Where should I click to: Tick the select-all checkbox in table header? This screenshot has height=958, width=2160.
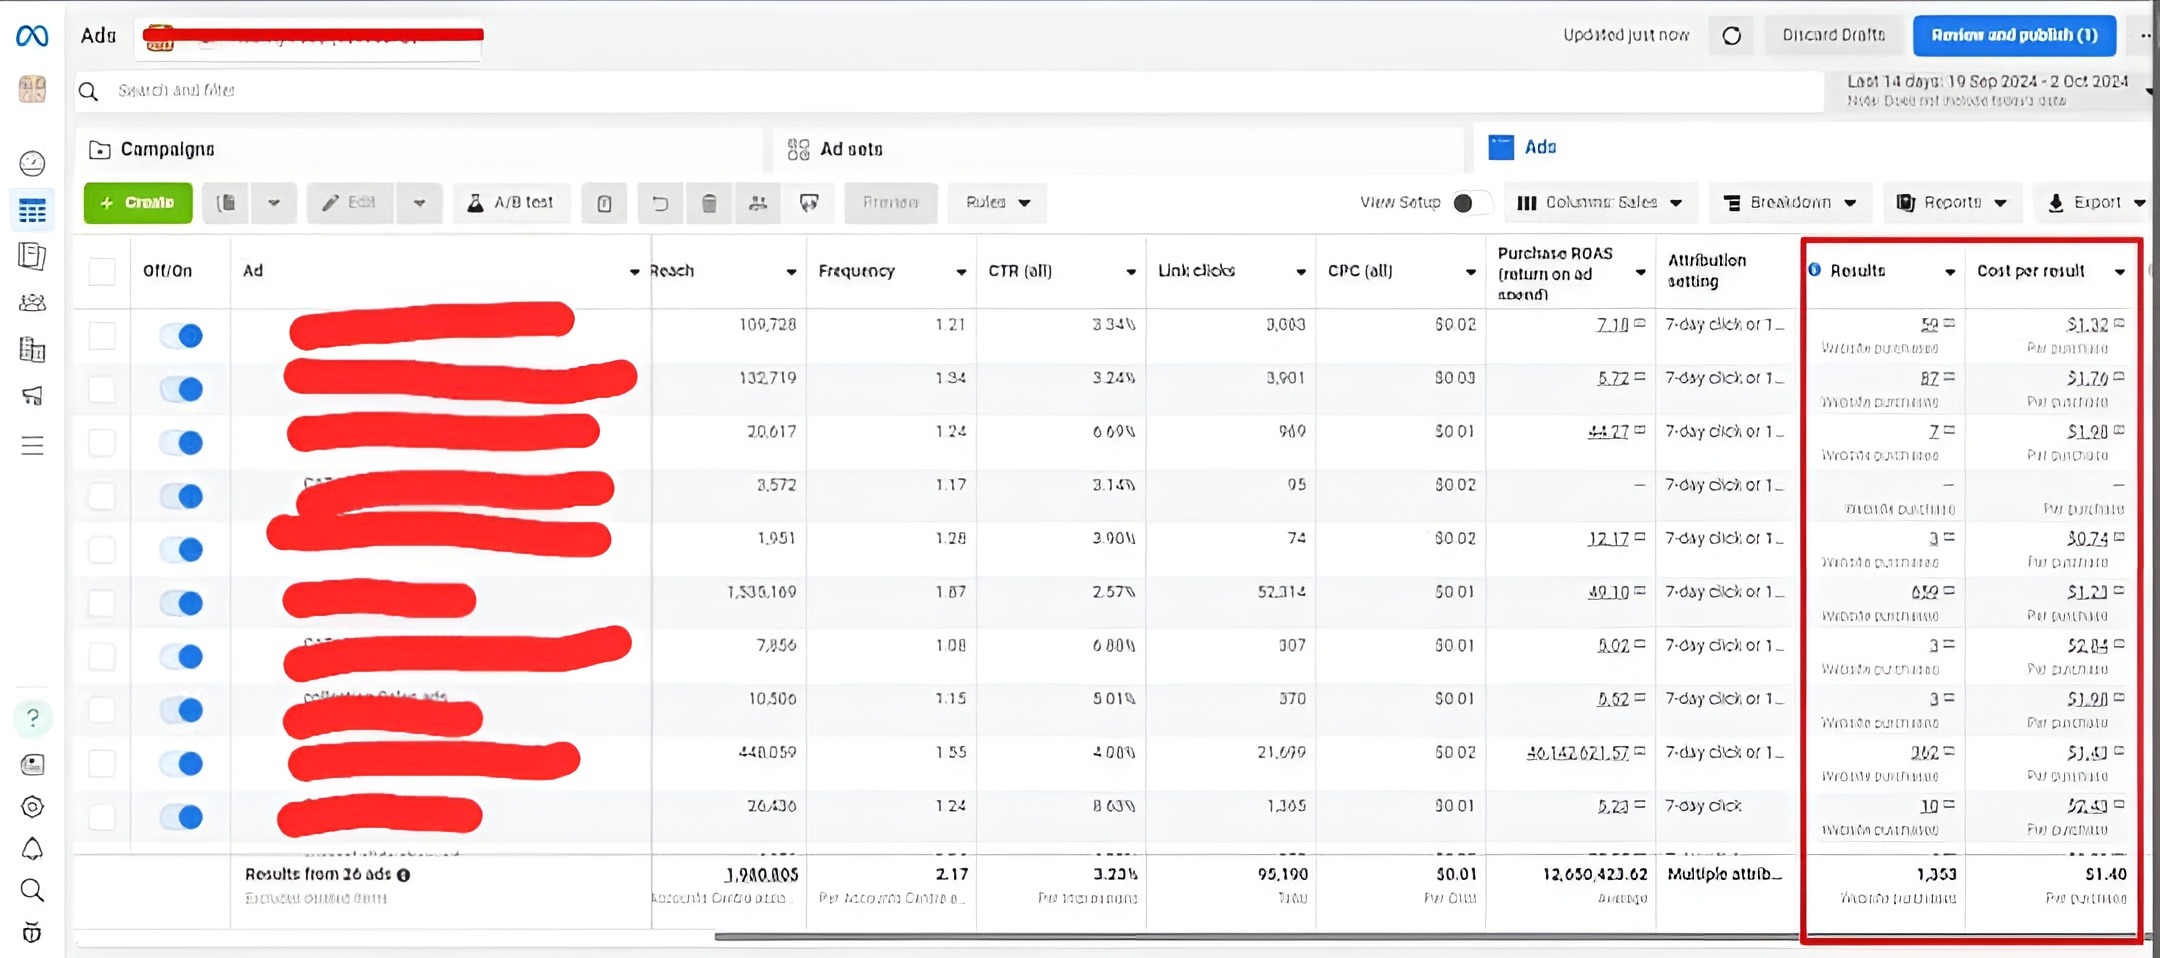102,271
